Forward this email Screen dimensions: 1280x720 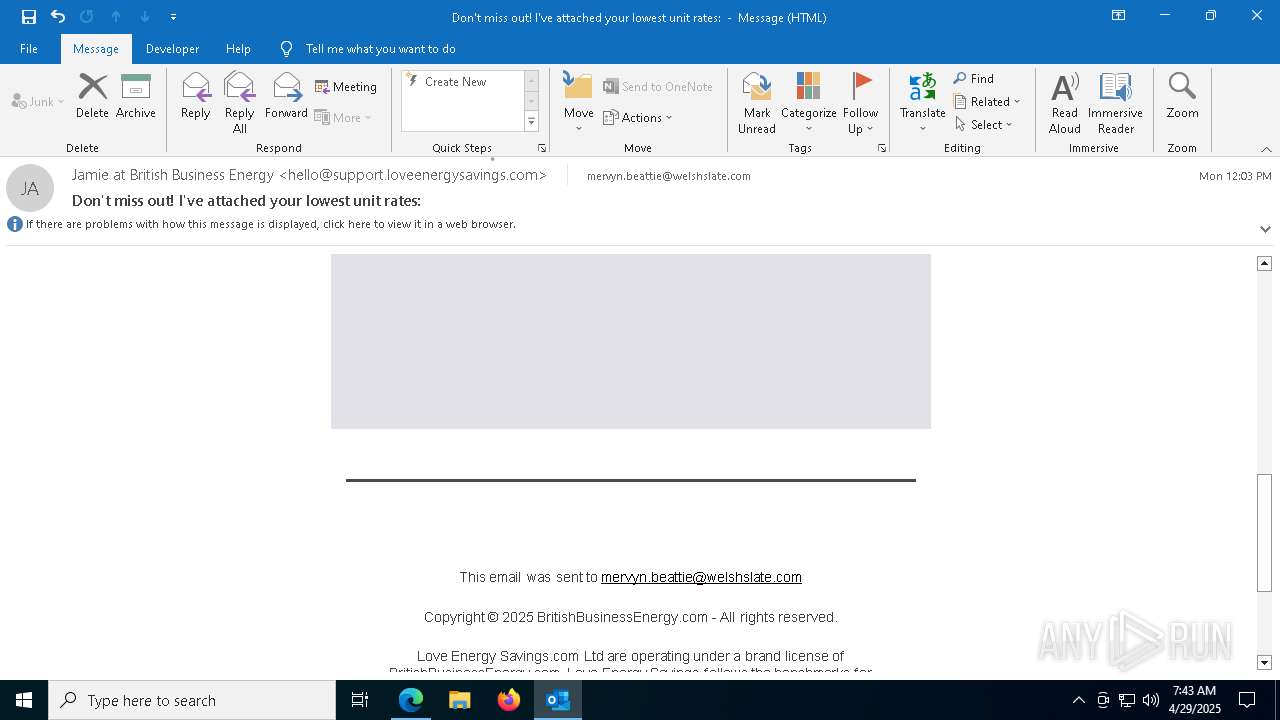pyautogui.click(x=286, y=97)
